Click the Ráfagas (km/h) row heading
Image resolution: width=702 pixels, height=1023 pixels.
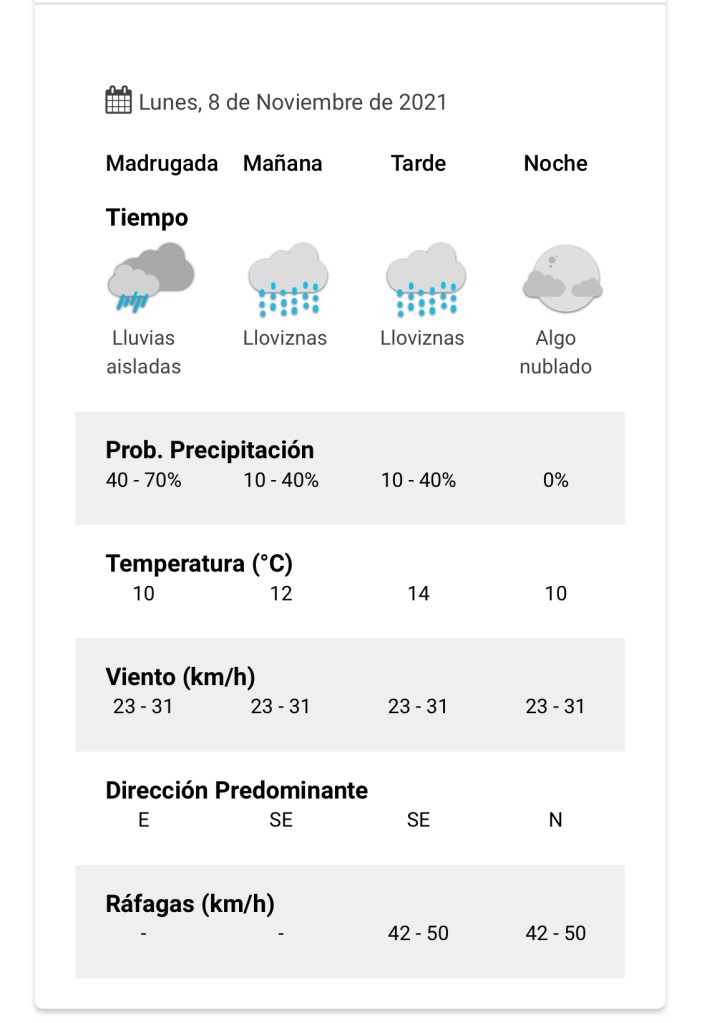click(190, 905)
